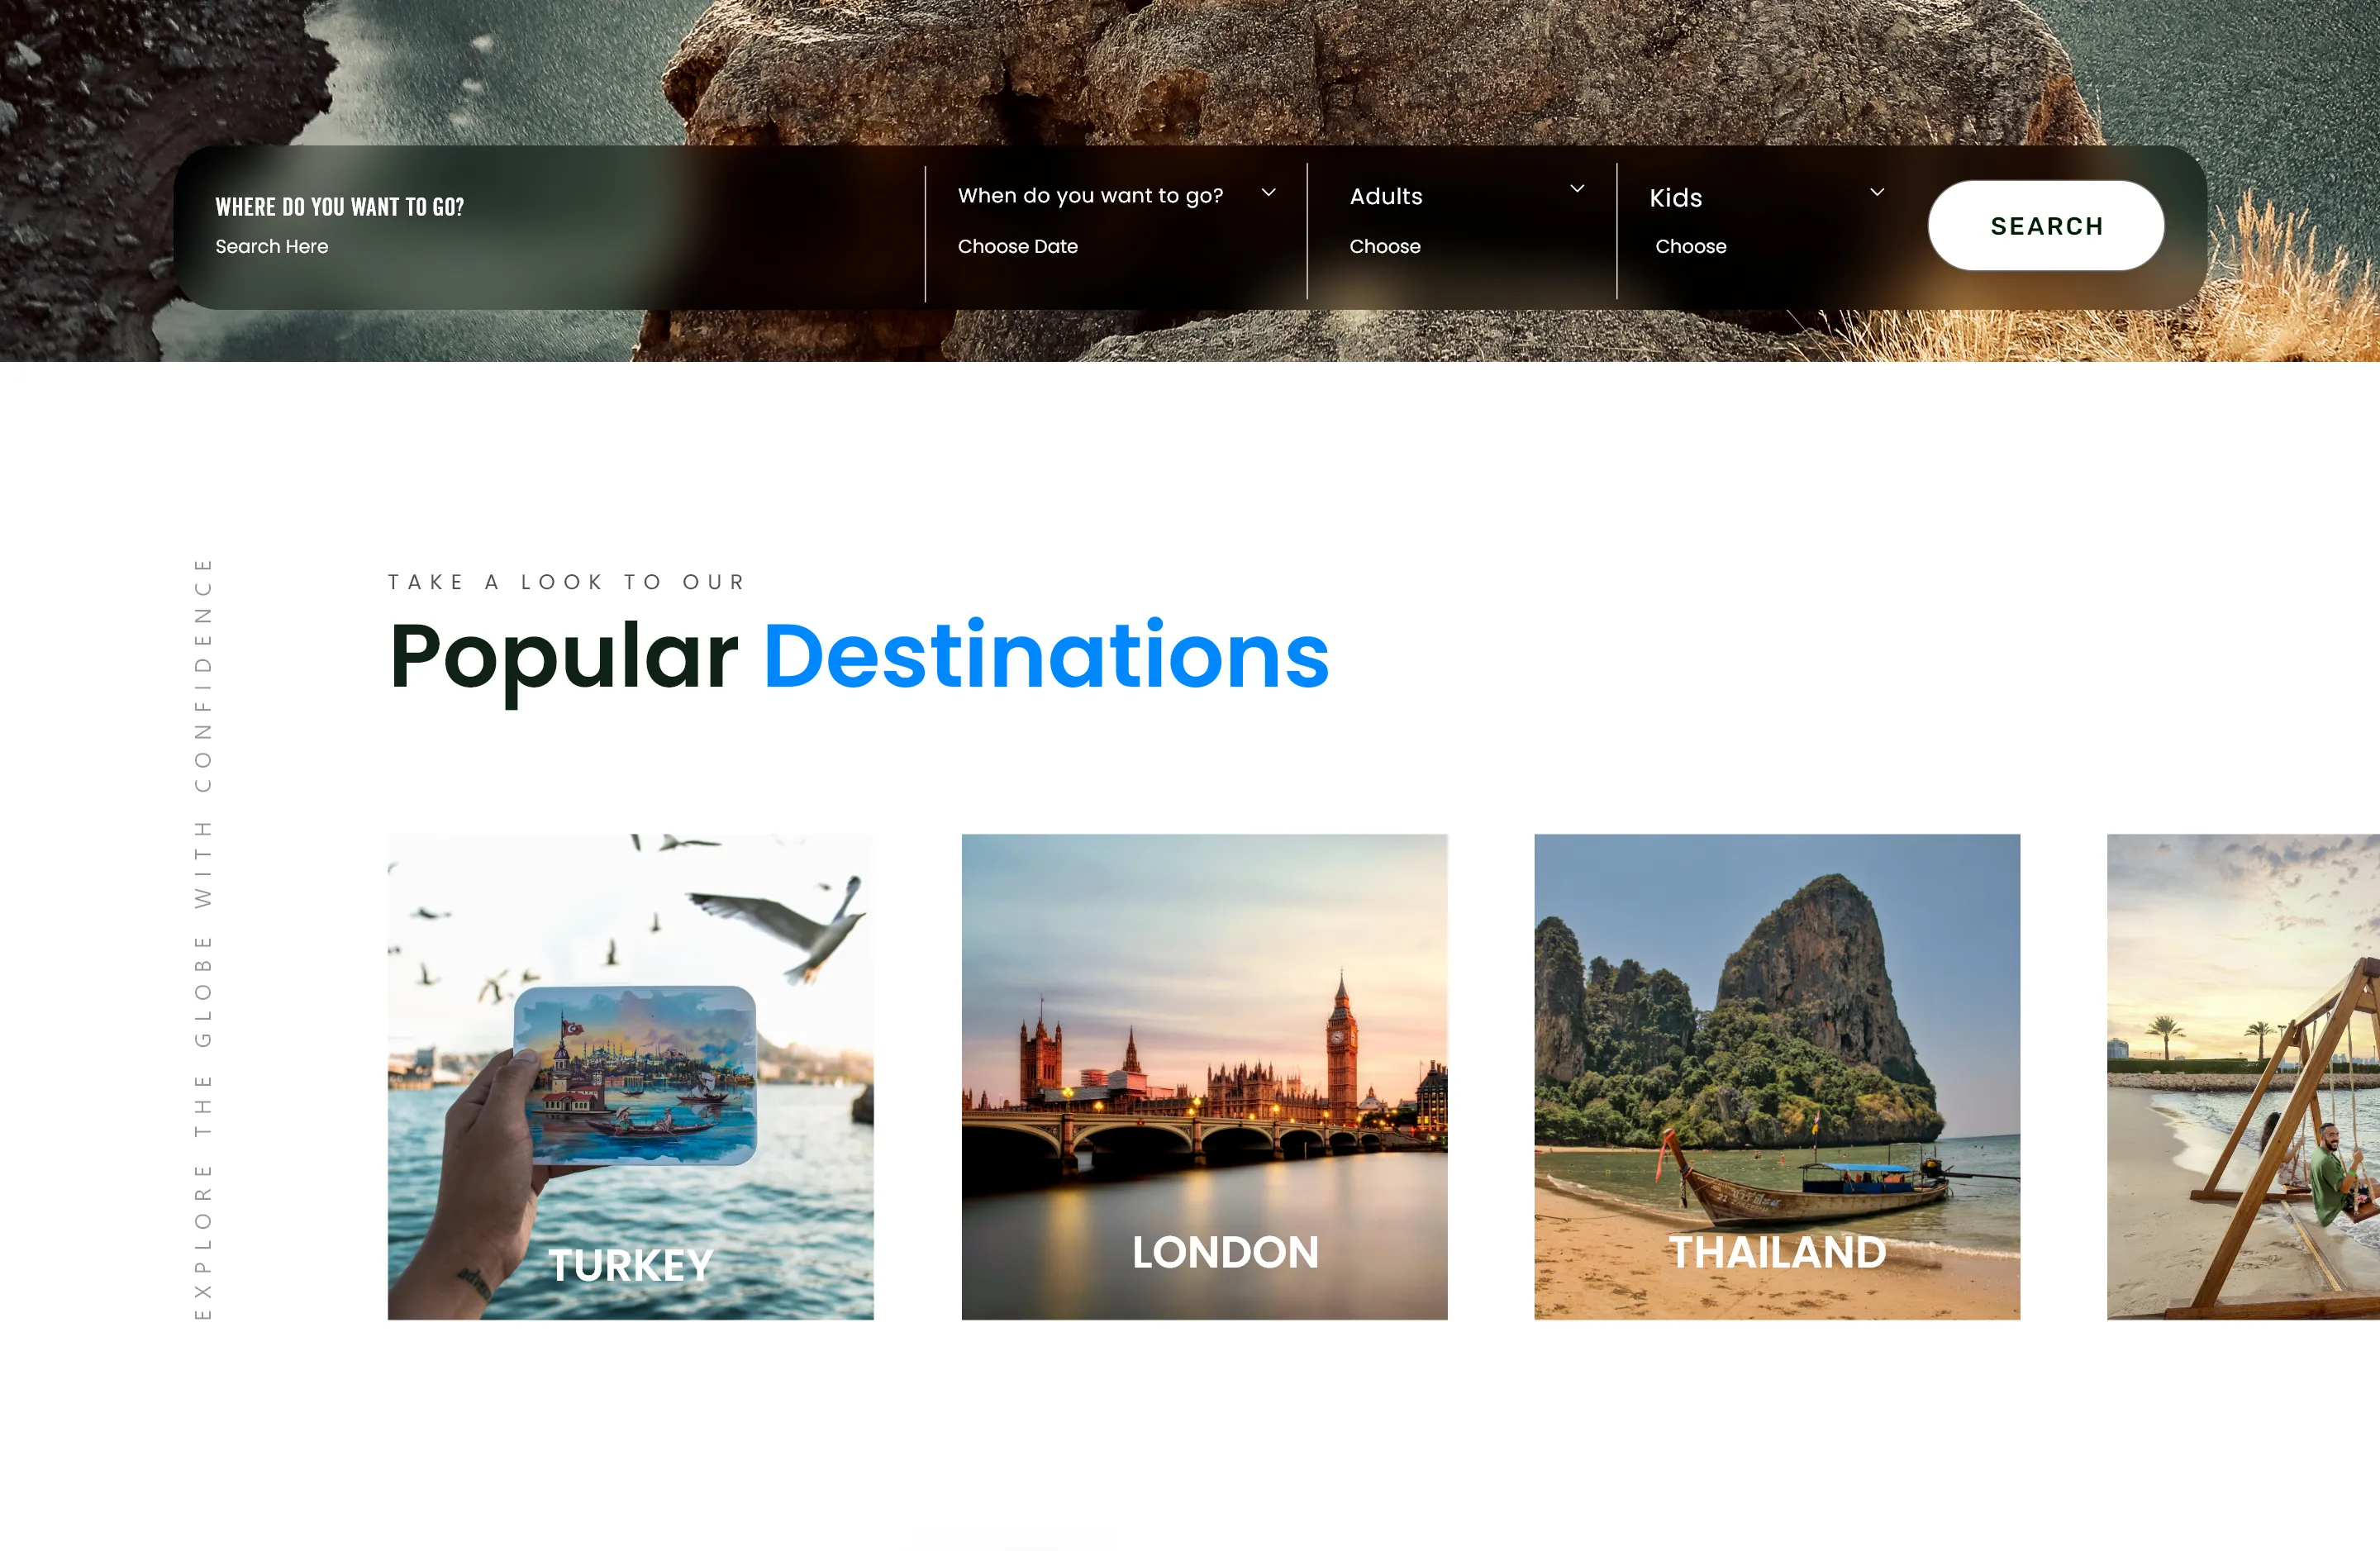Open the Turkey destination card
This screenshot has height=1551, width=2380.
631,1077
